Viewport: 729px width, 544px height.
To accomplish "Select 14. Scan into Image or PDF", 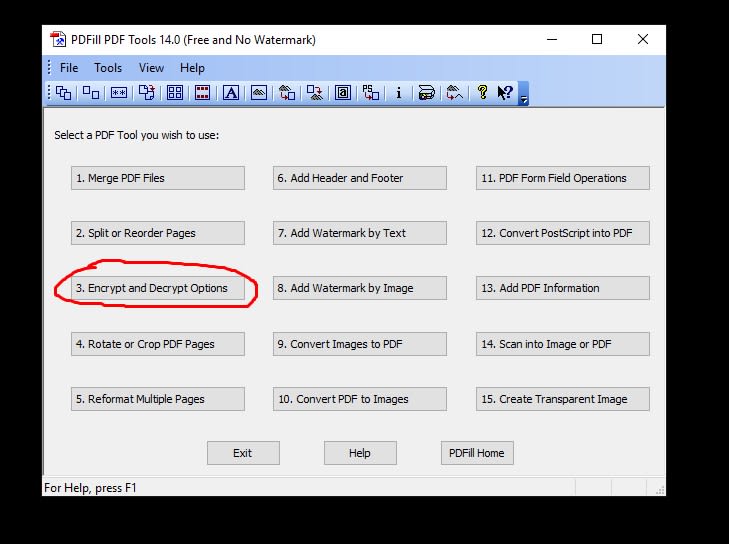I will pos(563,344).
